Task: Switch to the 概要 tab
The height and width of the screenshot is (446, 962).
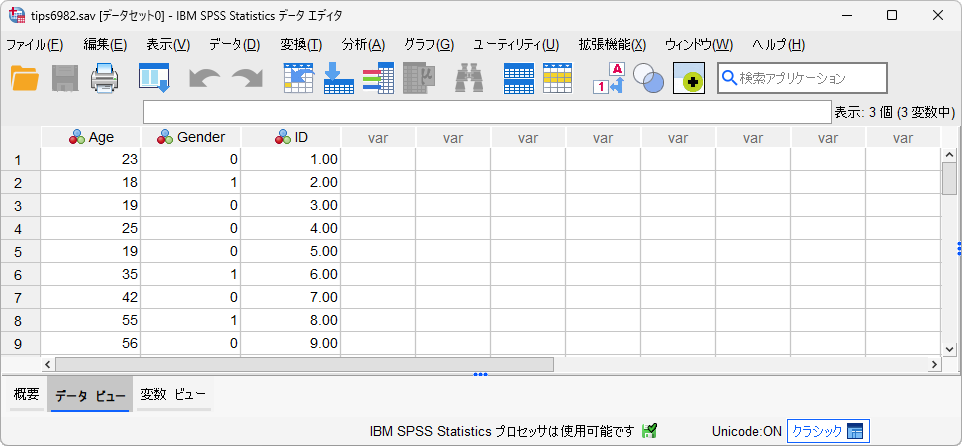Action: (26, 395)
